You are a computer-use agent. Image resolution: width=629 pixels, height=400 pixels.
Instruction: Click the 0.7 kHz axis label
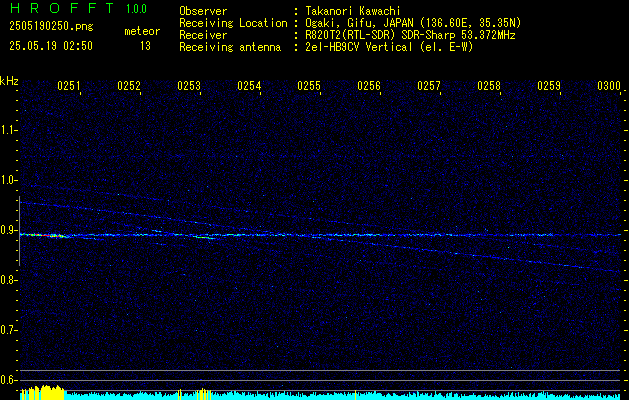click(7, 330)
